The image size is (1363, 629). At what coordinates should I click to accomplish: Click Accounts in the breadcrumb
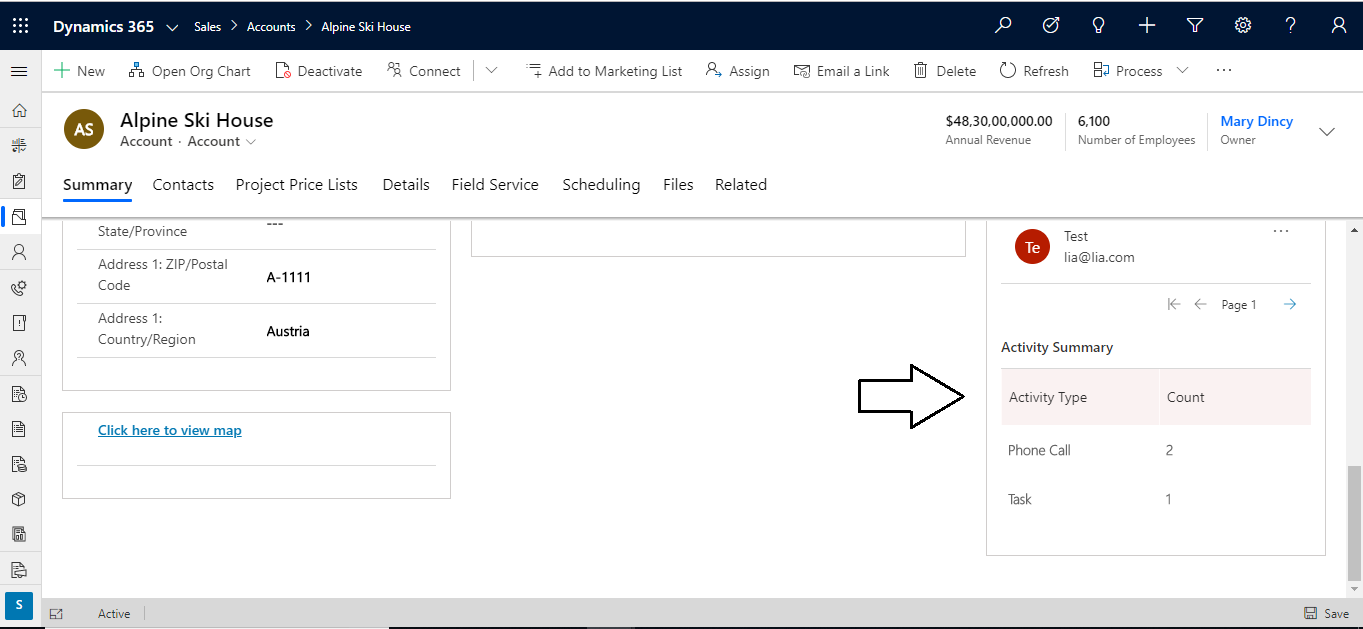[x=271, y=27]
